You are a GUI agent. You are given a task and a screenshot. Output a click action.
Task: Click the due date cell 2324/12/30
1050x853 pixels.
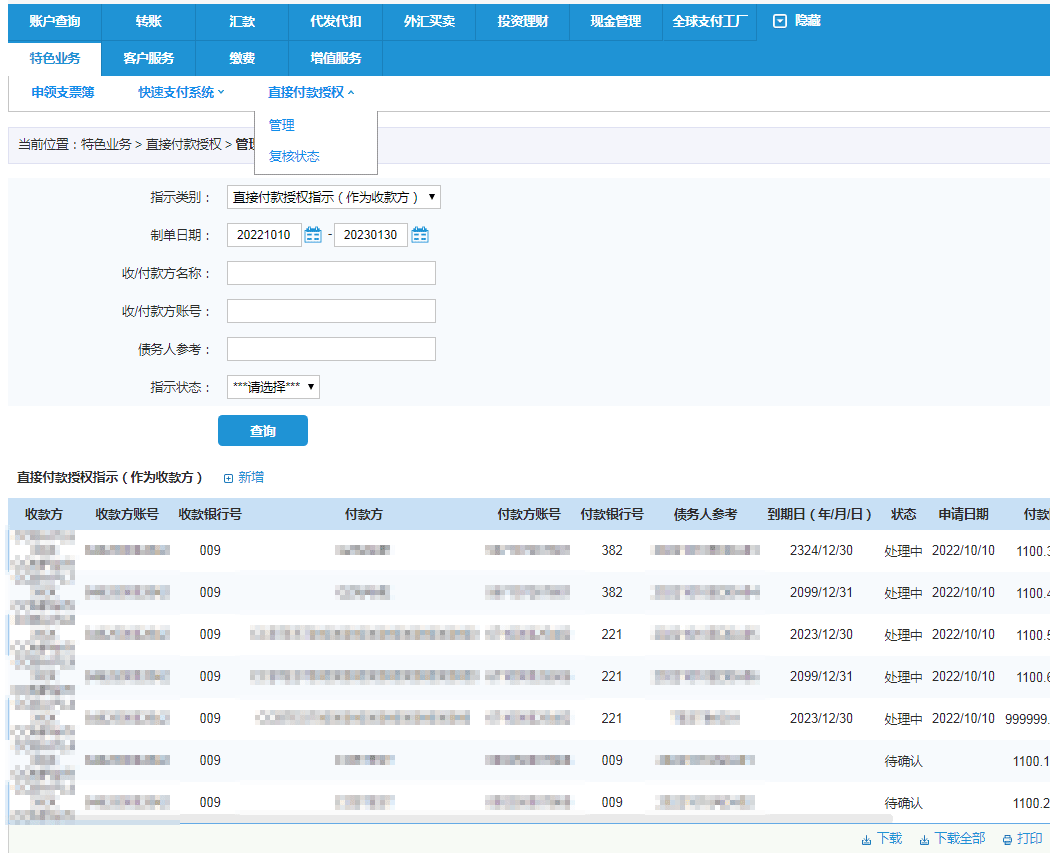(x=822, y=550)
